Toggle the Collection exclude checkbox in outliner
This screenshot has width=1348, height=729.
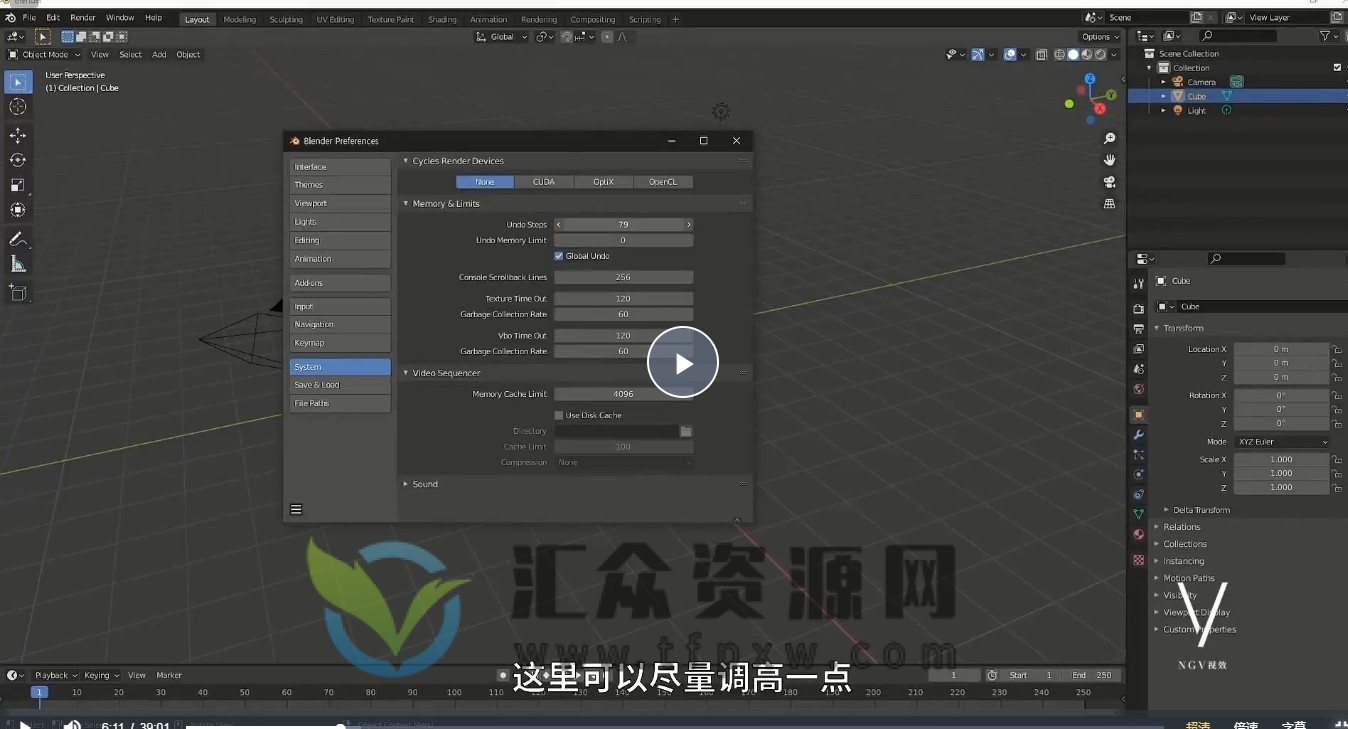(1337, 68)
